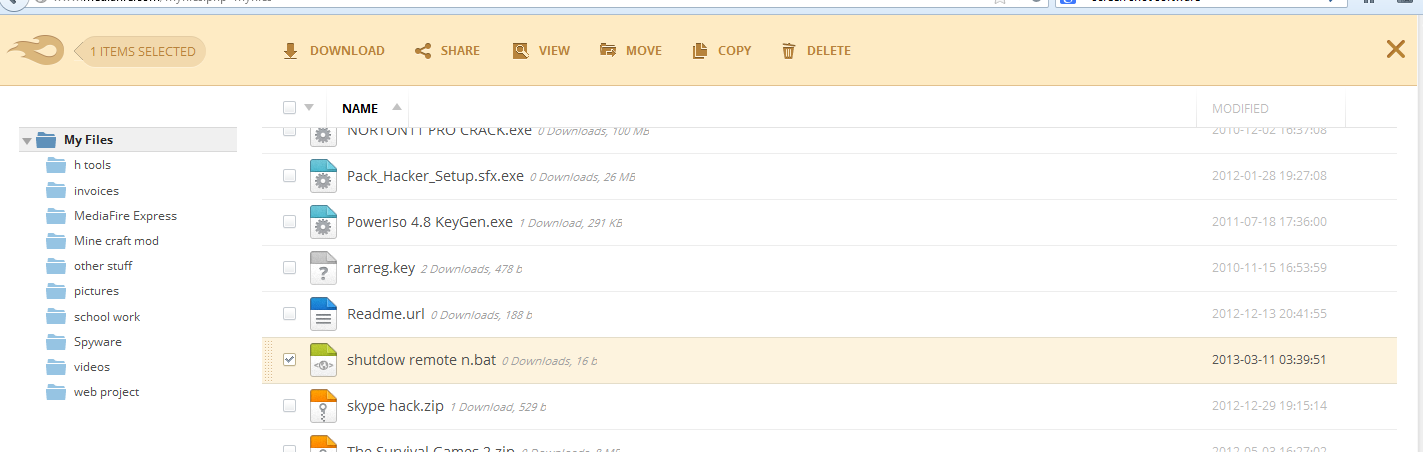
Task: Click the Readme.url file name
Action: (386, 314)
